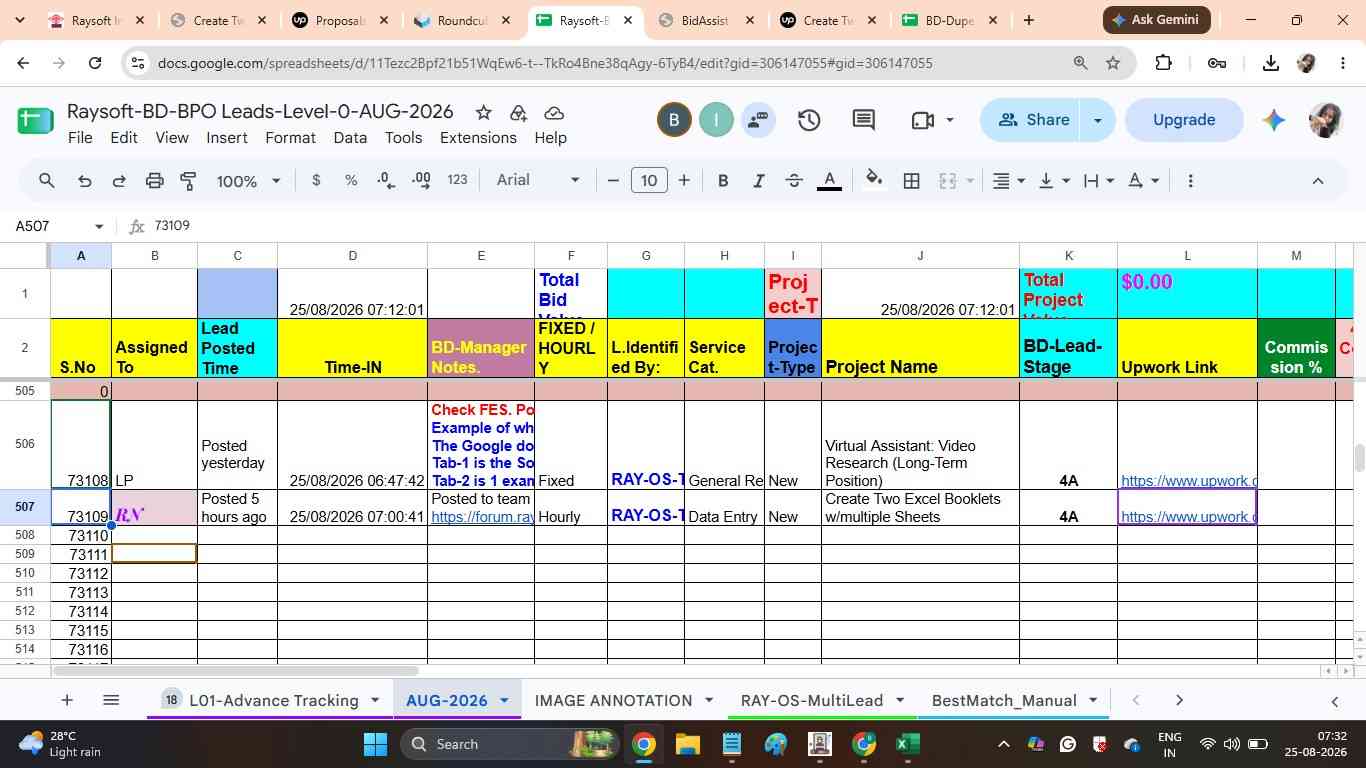Open the Upwork link in row 506

[1188, 481]
